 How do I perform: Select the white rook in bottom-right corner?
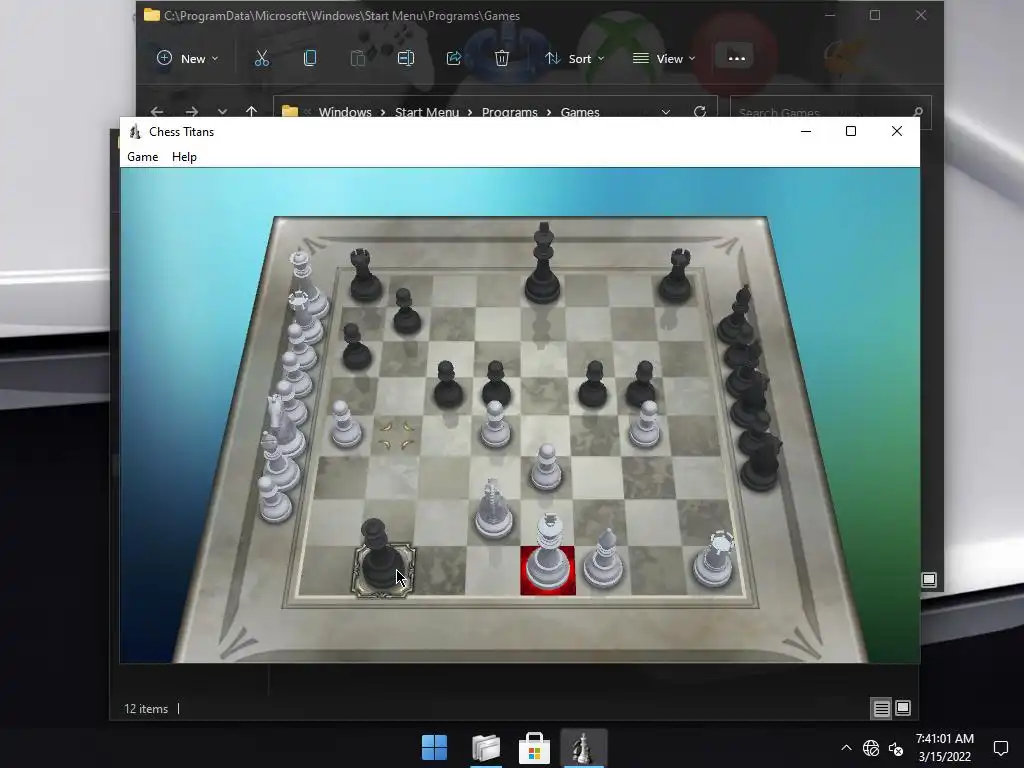[x=714, y=558]
